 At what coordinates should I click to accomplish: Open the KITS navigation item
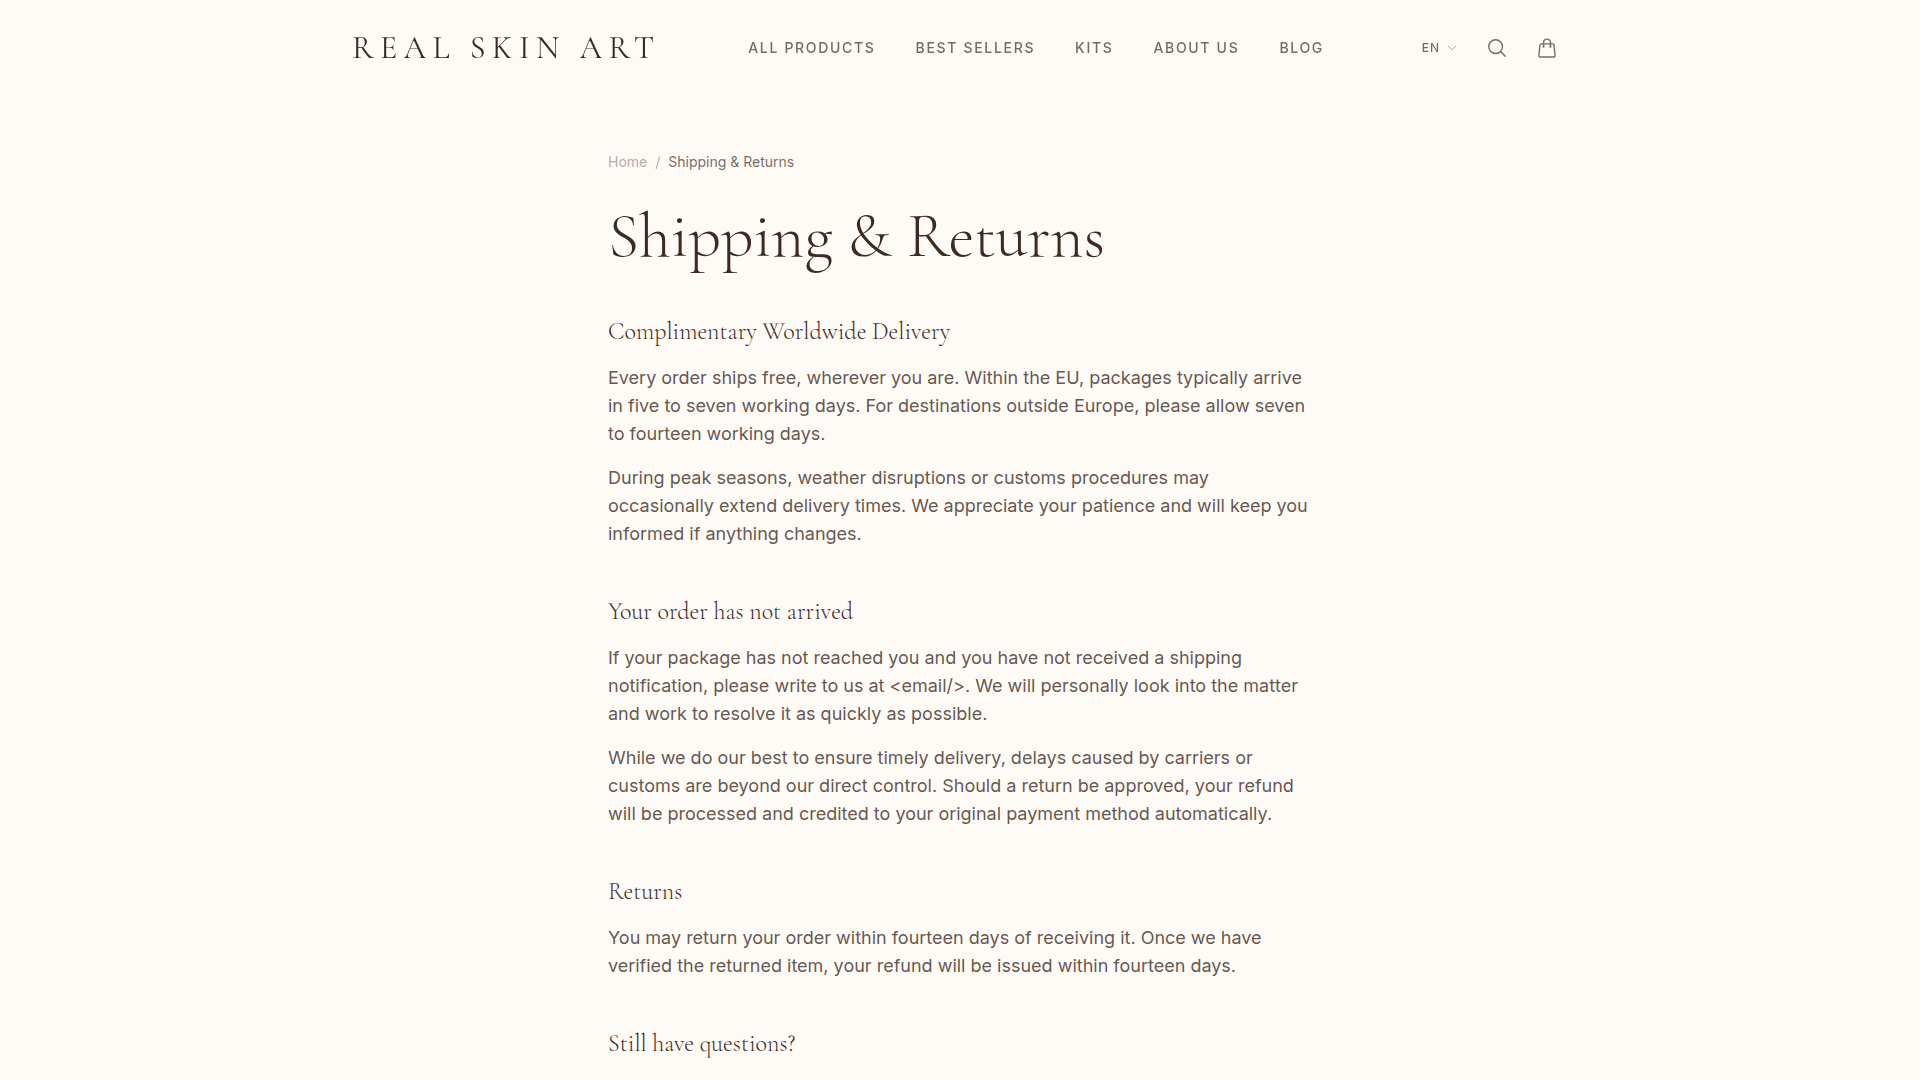click(1093, 48)
